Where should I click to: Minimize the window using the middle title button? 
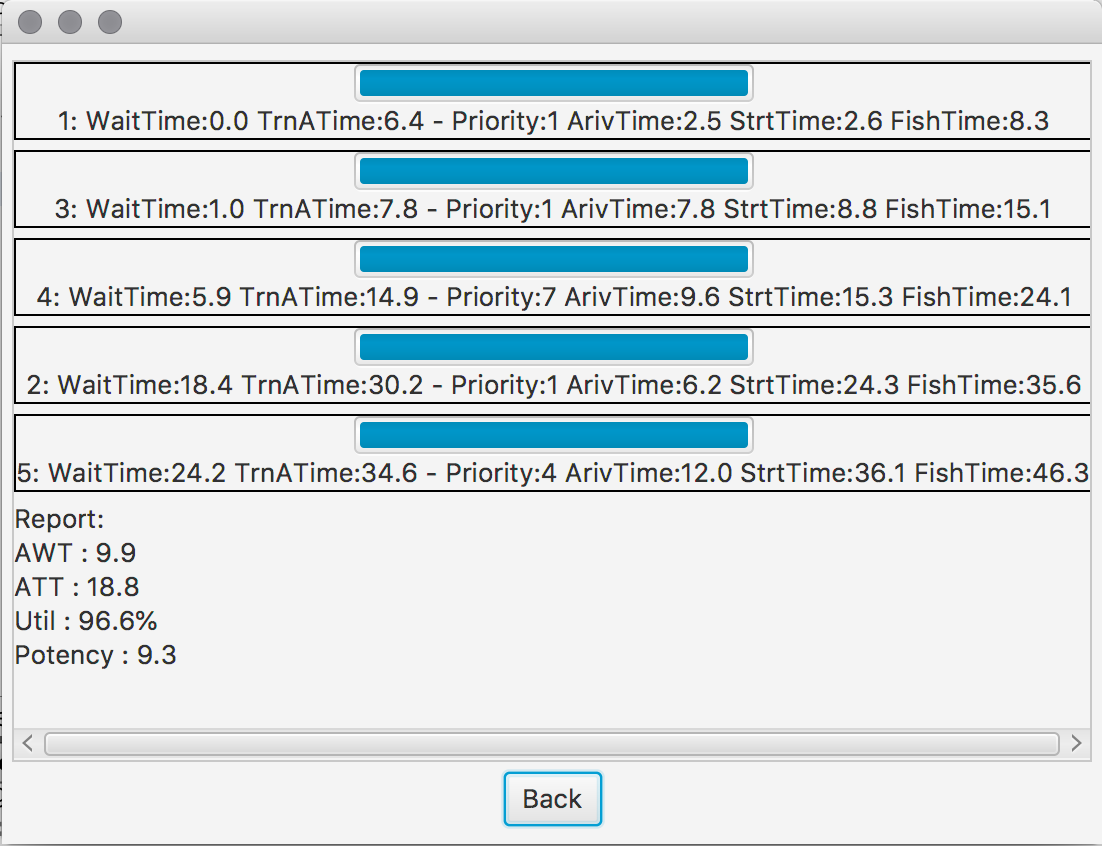click(70, 22)
